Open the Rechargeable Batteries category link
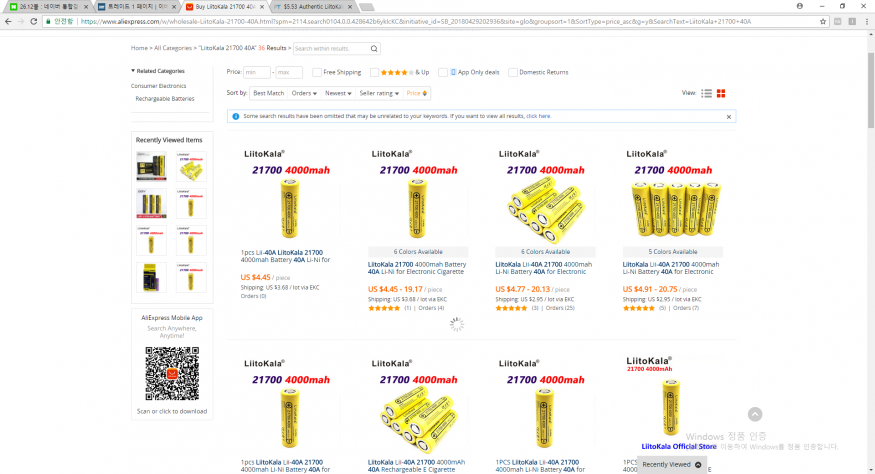Screen dimensions: 875x474 (x=165, y=99)
